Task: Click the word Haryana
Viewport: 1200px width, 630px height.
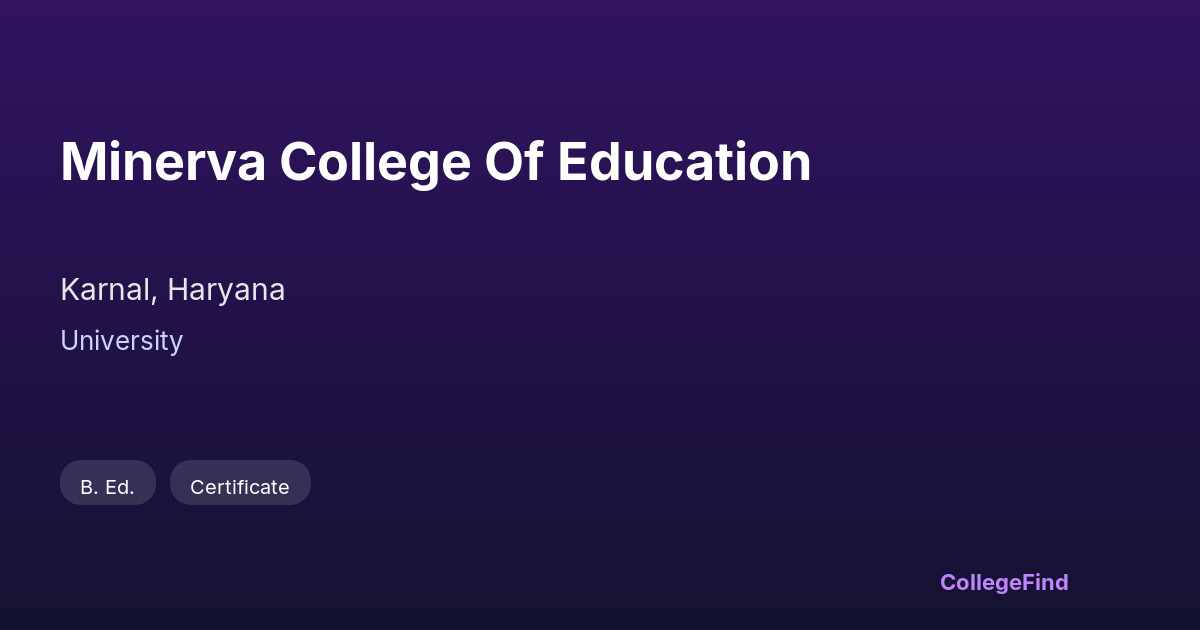Action: [x=226, y=290]
